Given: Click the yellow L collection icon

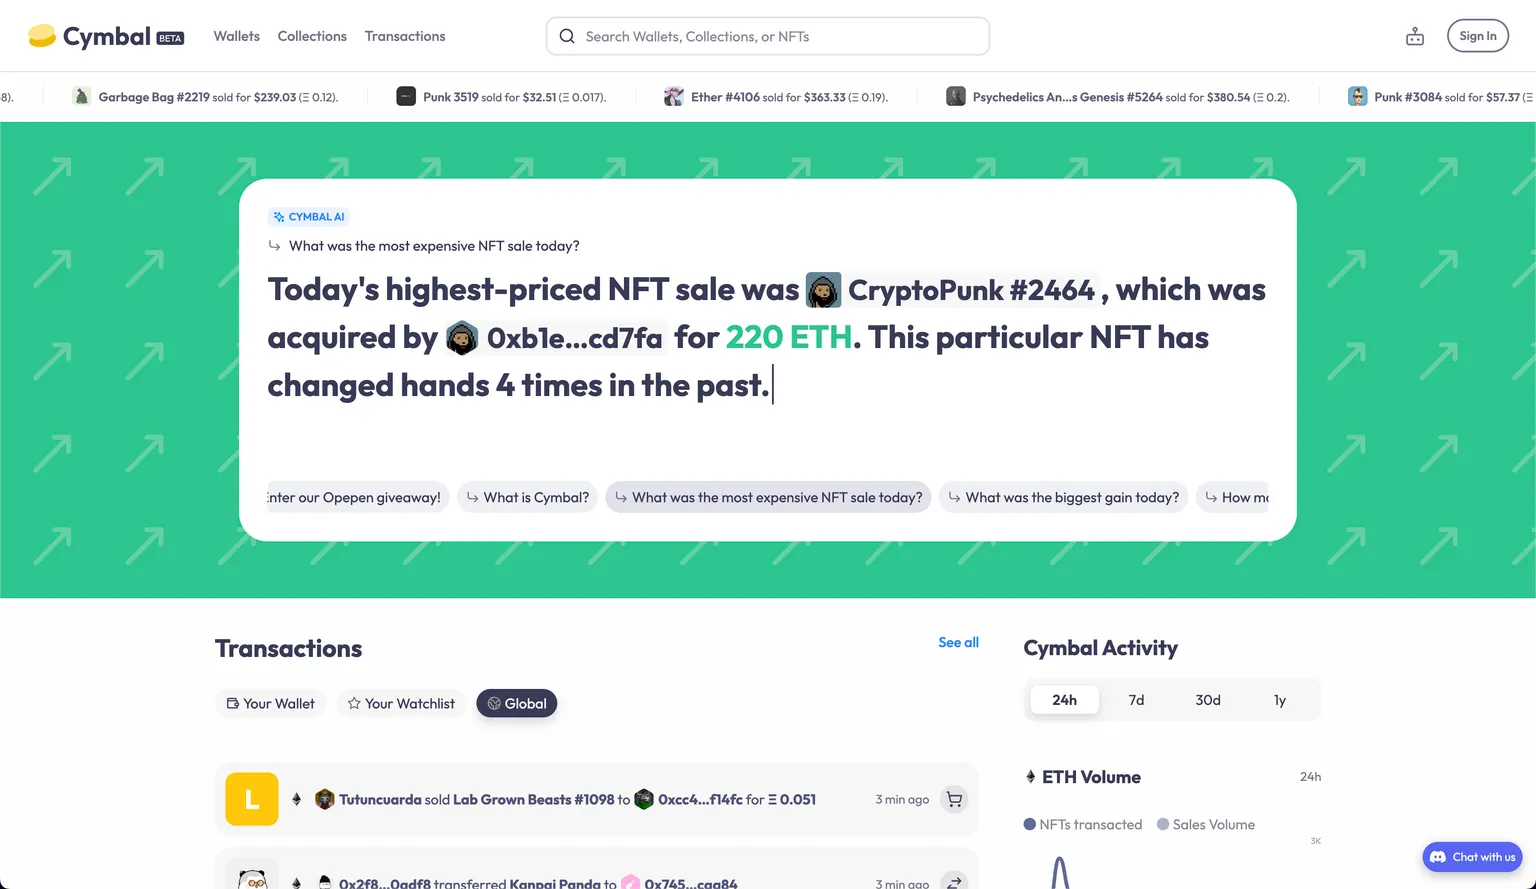Looking at the screenshot, I should tap(252, 799).
